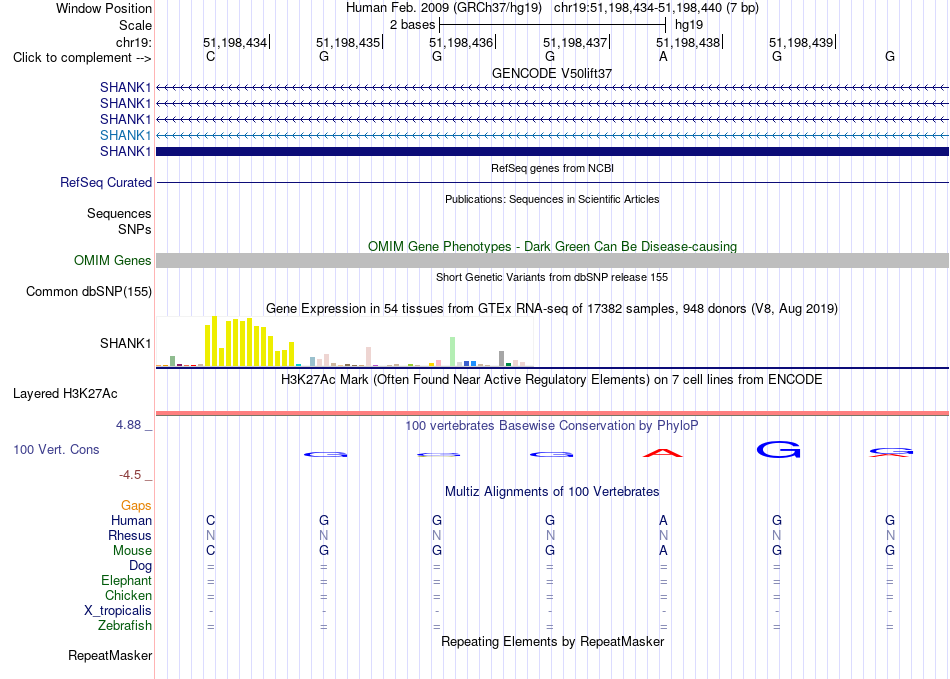950x679 pixels.
Task: Click the Window Position label
Action: tap(104, 8)
